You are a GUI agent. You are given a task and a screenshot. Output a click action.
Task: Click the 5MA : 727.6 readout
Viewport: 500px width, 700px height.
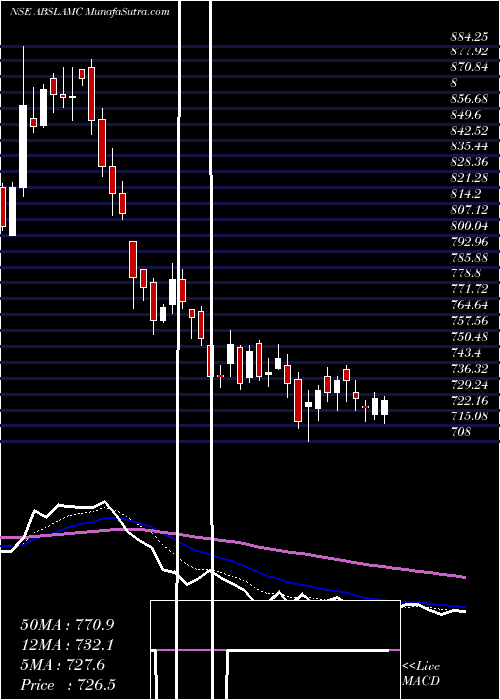click(x=62, y=665)
